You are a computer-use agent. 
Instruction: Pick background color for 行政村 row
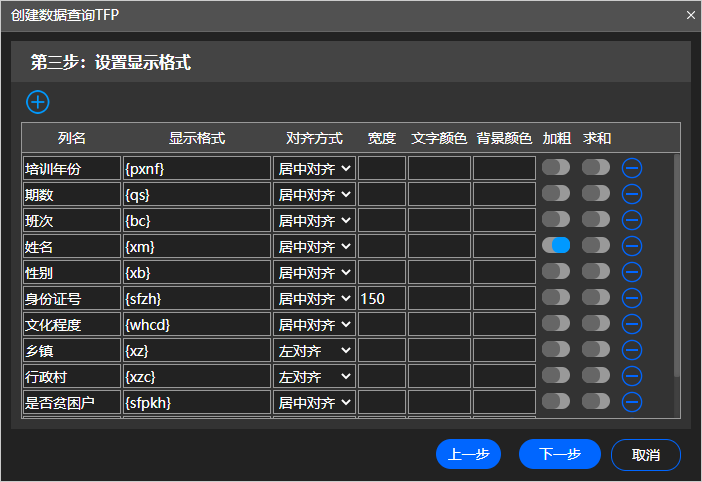[504, 376]
